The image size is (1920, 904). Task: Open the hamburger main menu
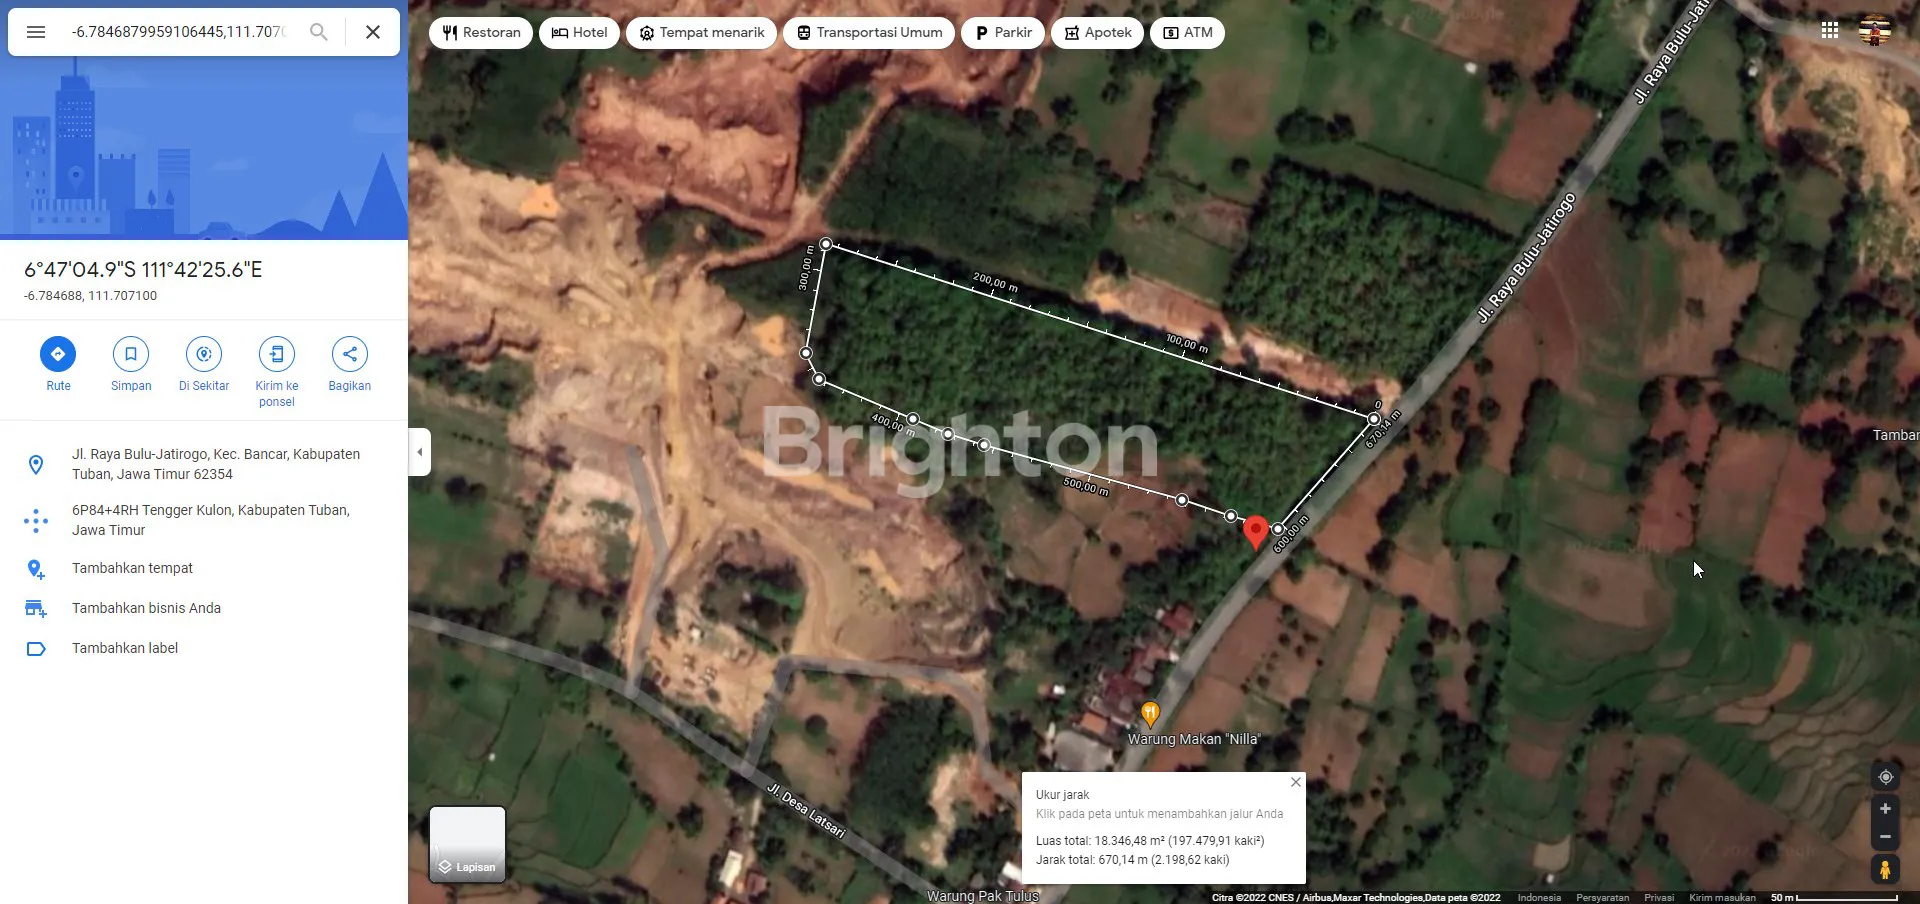click(36, 32)
